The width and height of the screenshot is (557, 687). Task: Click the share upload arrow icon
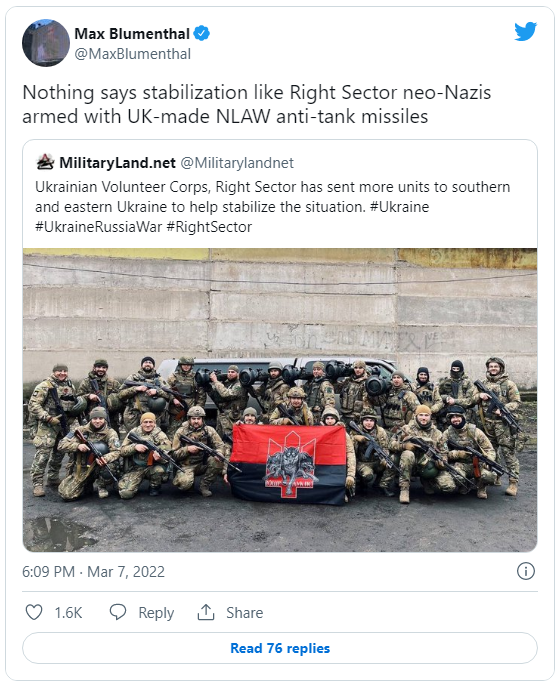point(206,612)
